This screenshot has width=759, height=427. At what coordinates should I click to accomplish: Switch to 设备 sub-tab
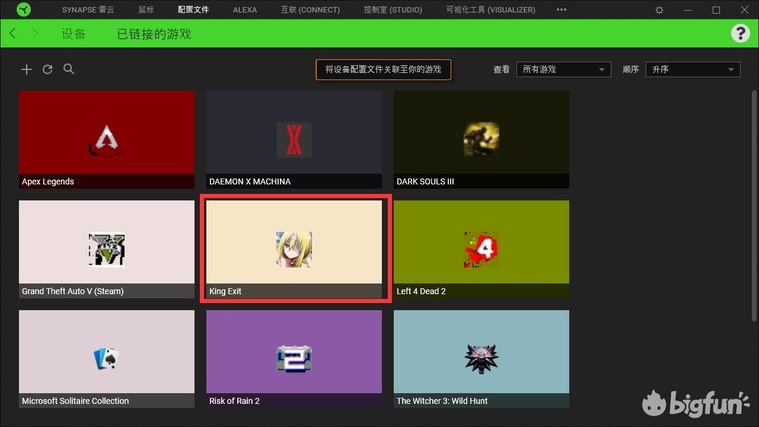tap(74, 34)
